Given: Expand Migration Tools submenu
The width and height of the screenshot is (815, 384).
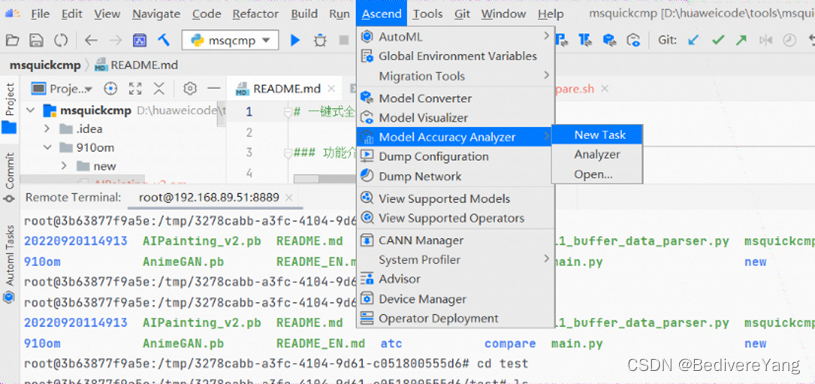Looking at the screenshot, I should click(456, 76).
